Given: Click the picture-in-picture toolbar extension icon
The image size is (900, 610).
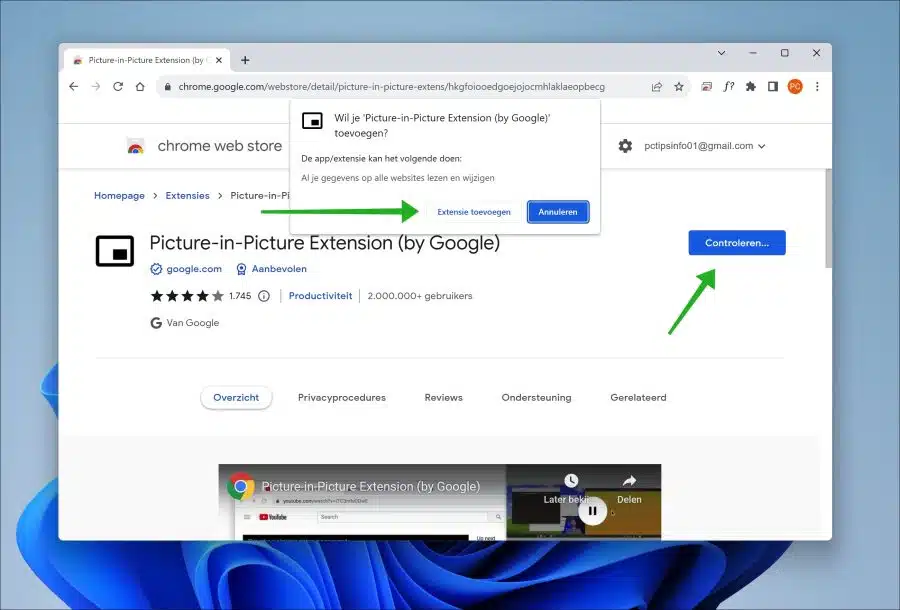Looking at the screenshot, I should [707, 87].
